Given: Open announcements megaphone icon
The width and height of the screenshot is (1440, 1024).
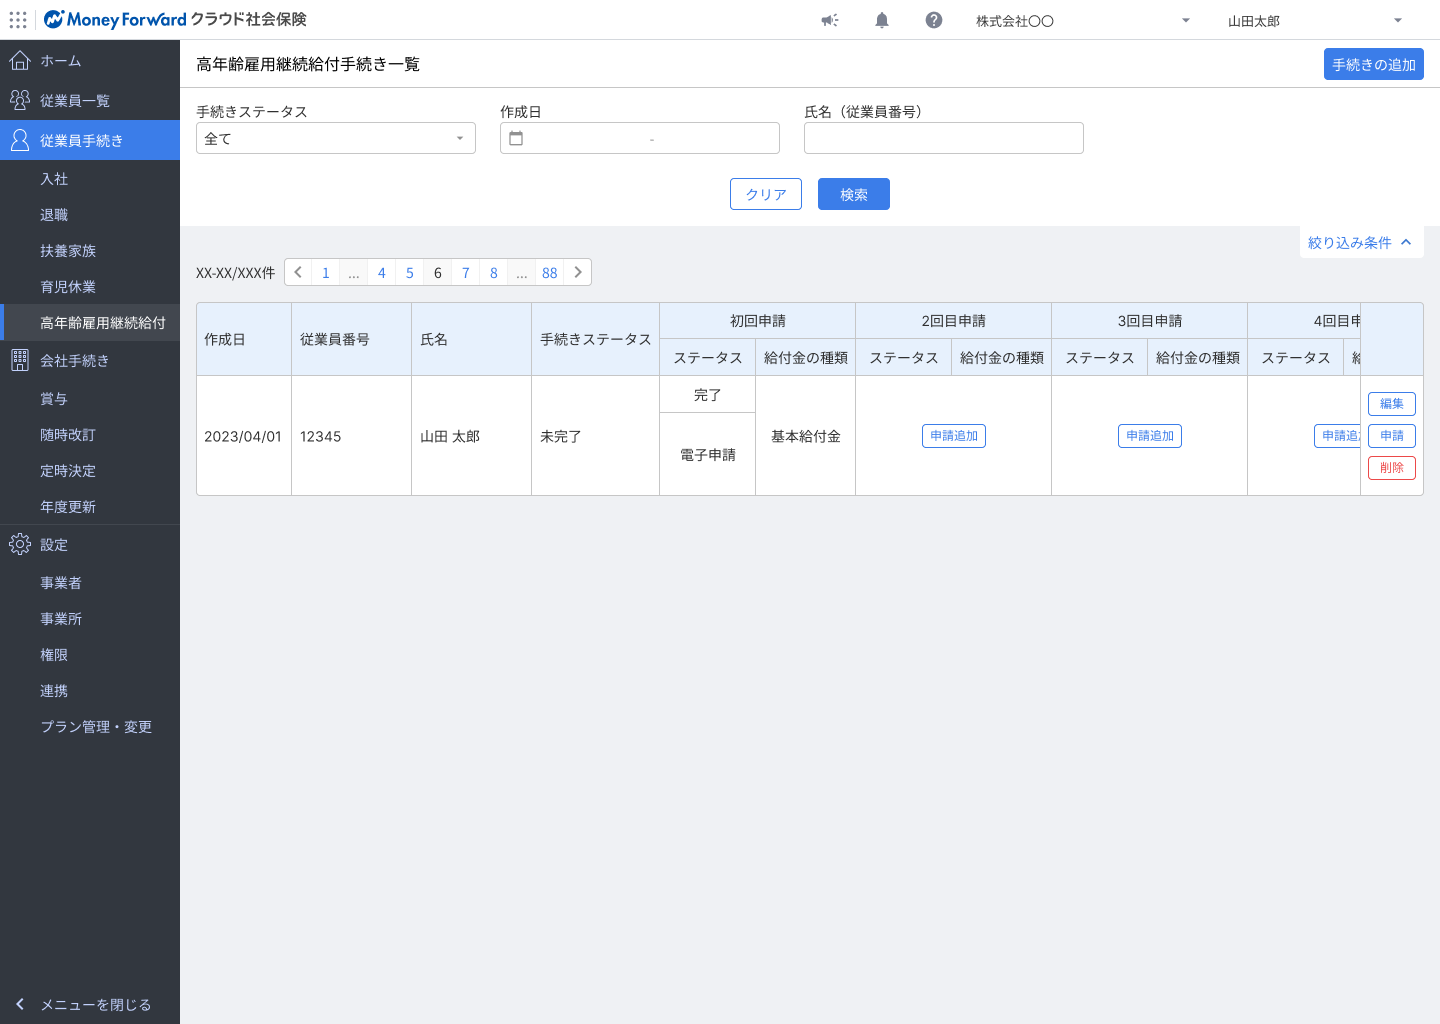Looking at the screenshot, I should tap(830, 20).
